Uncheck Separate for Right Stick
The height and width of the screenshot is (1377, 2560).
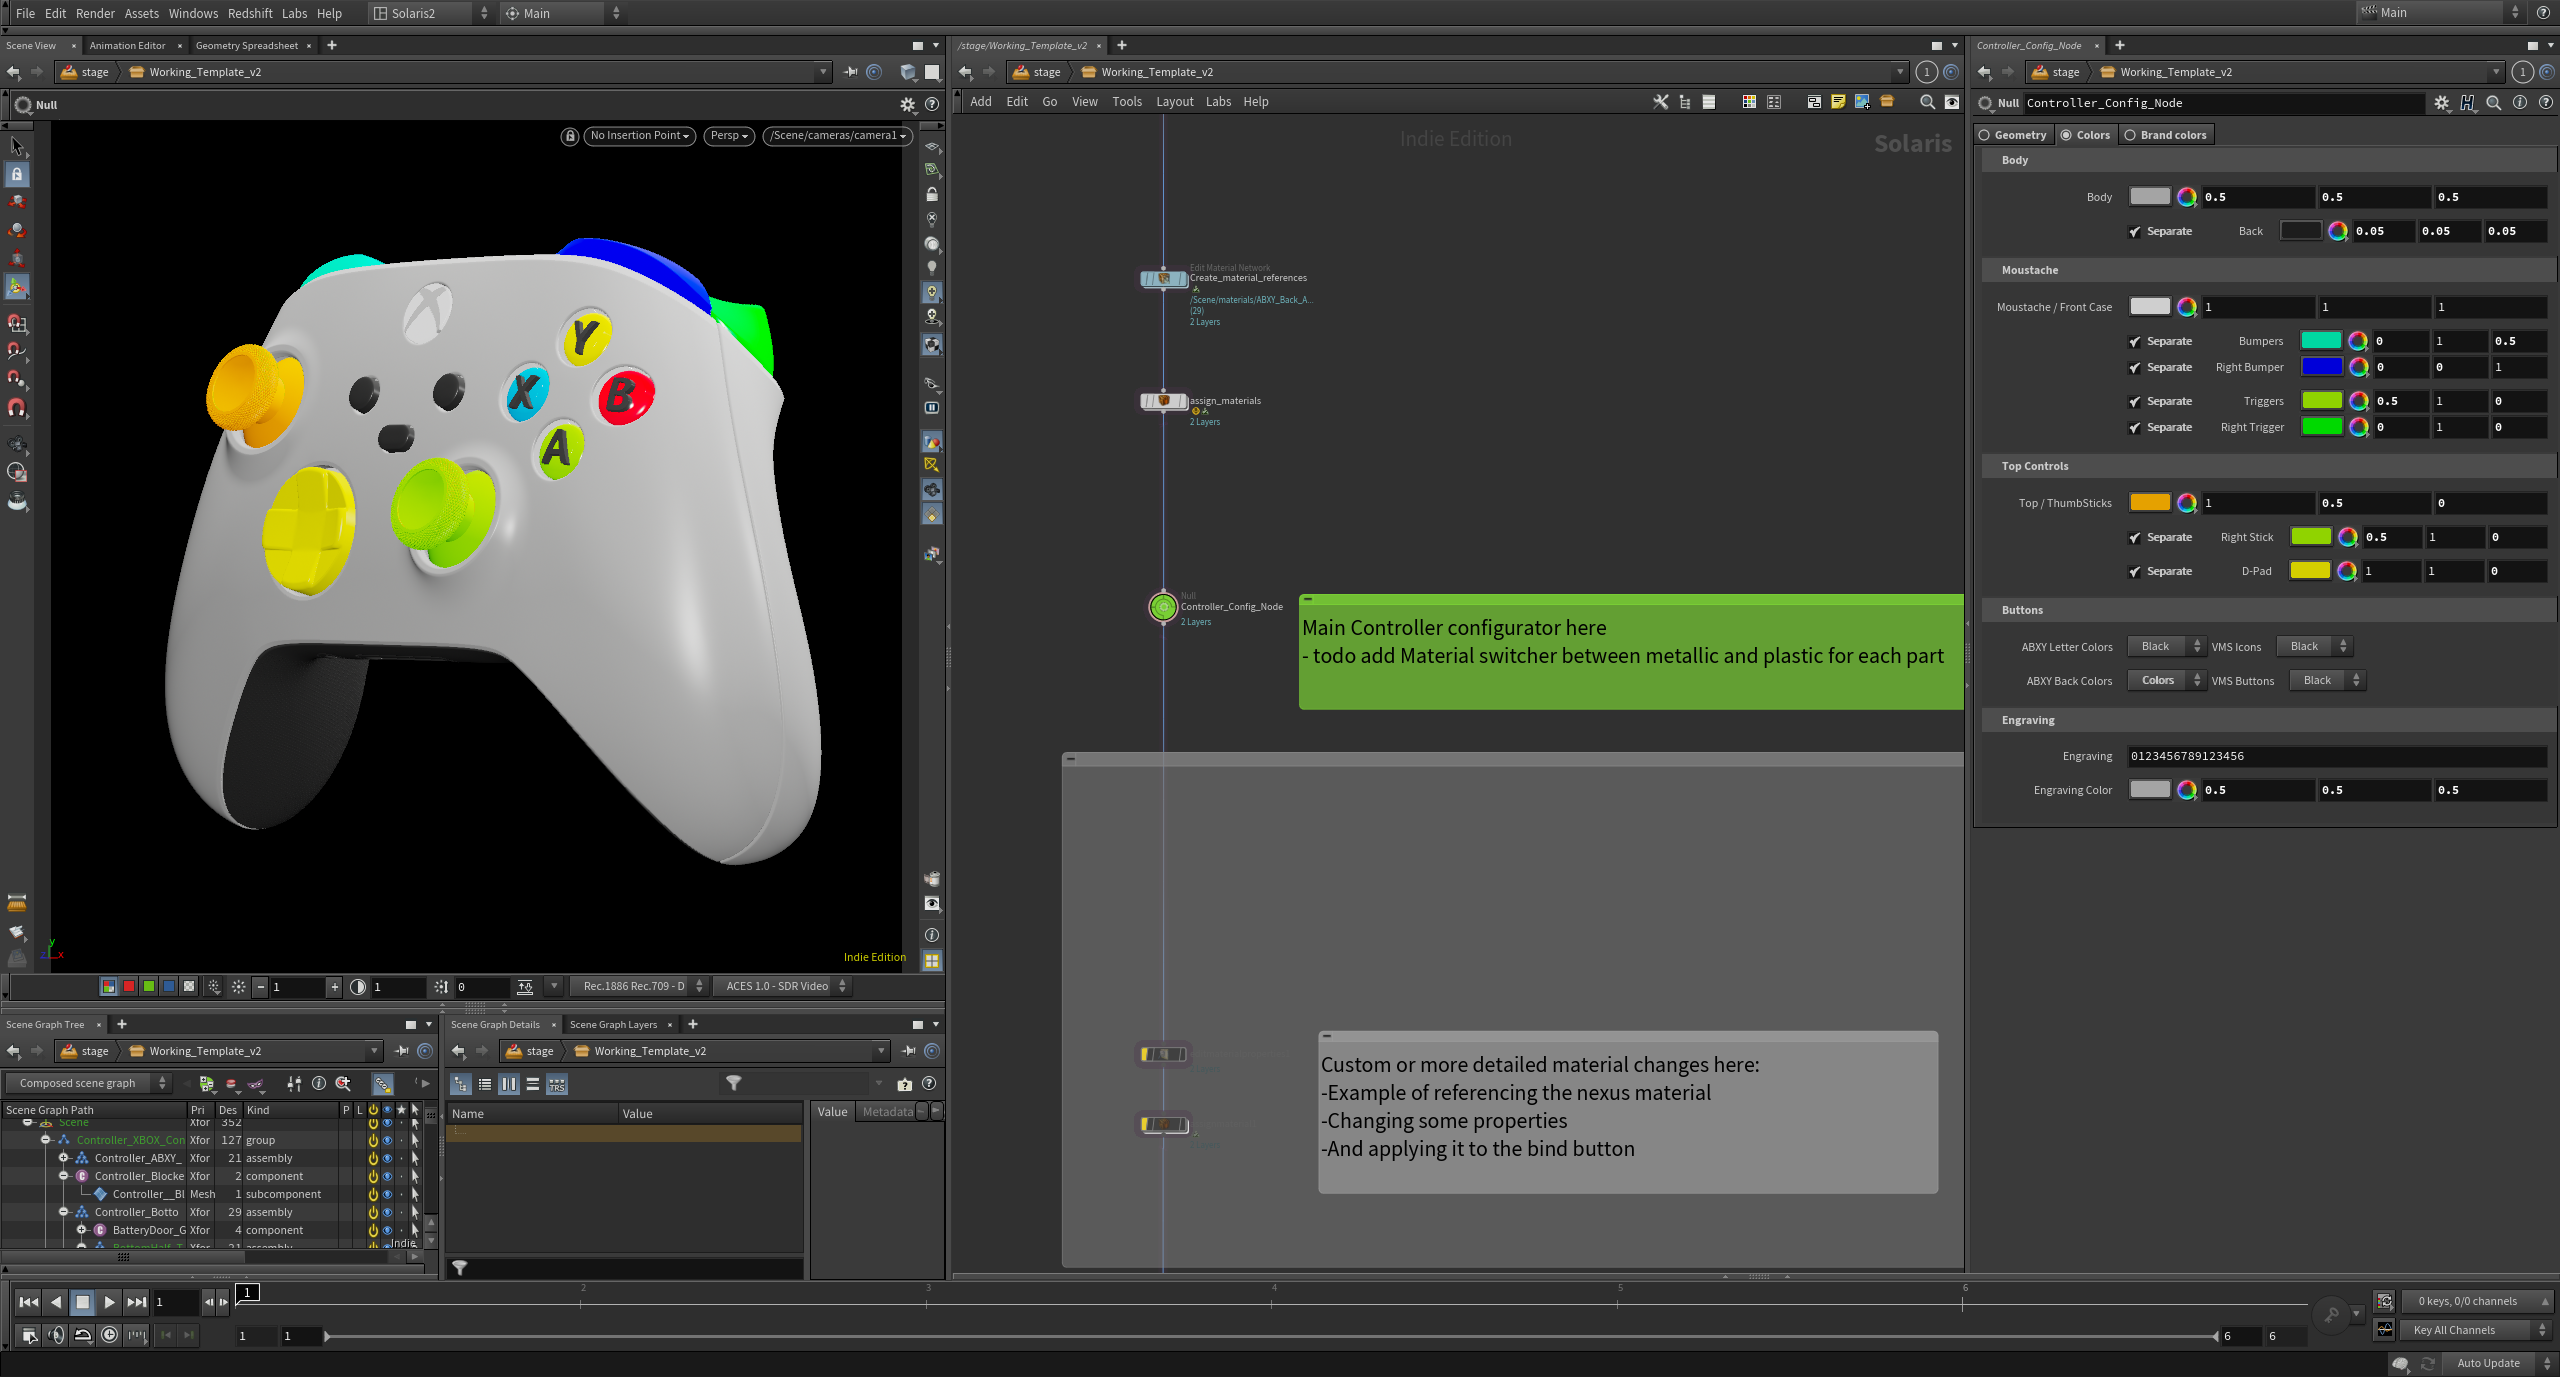(x=2135, y=538)
